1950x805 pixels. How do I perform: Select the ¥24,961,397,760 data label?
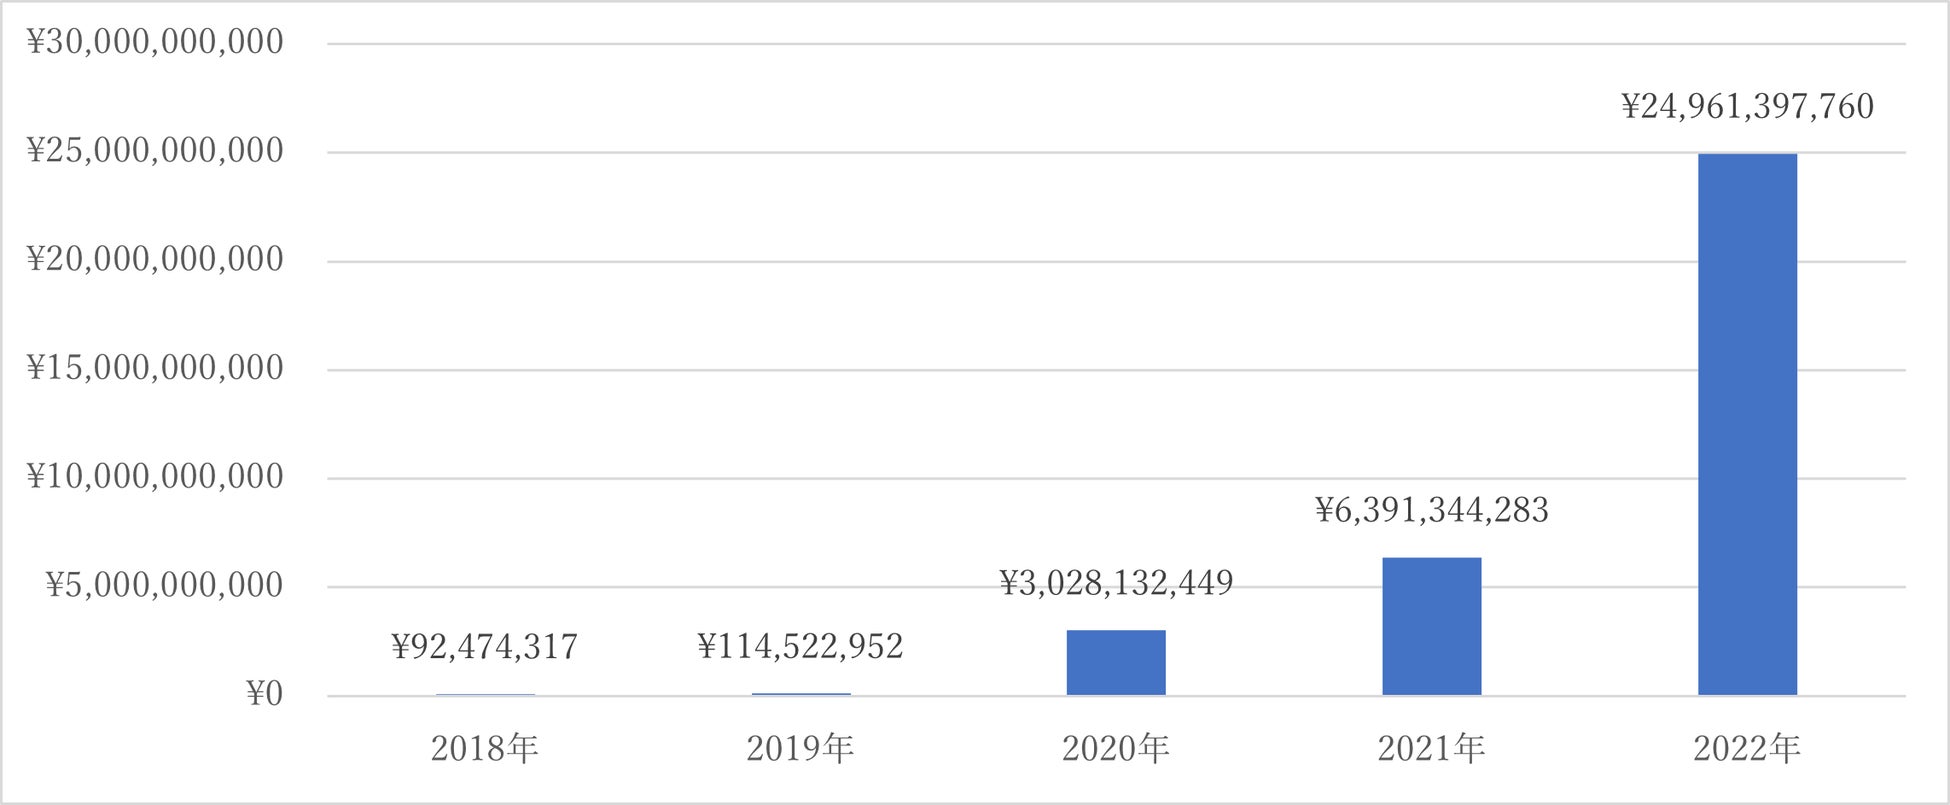[1747, 106]
